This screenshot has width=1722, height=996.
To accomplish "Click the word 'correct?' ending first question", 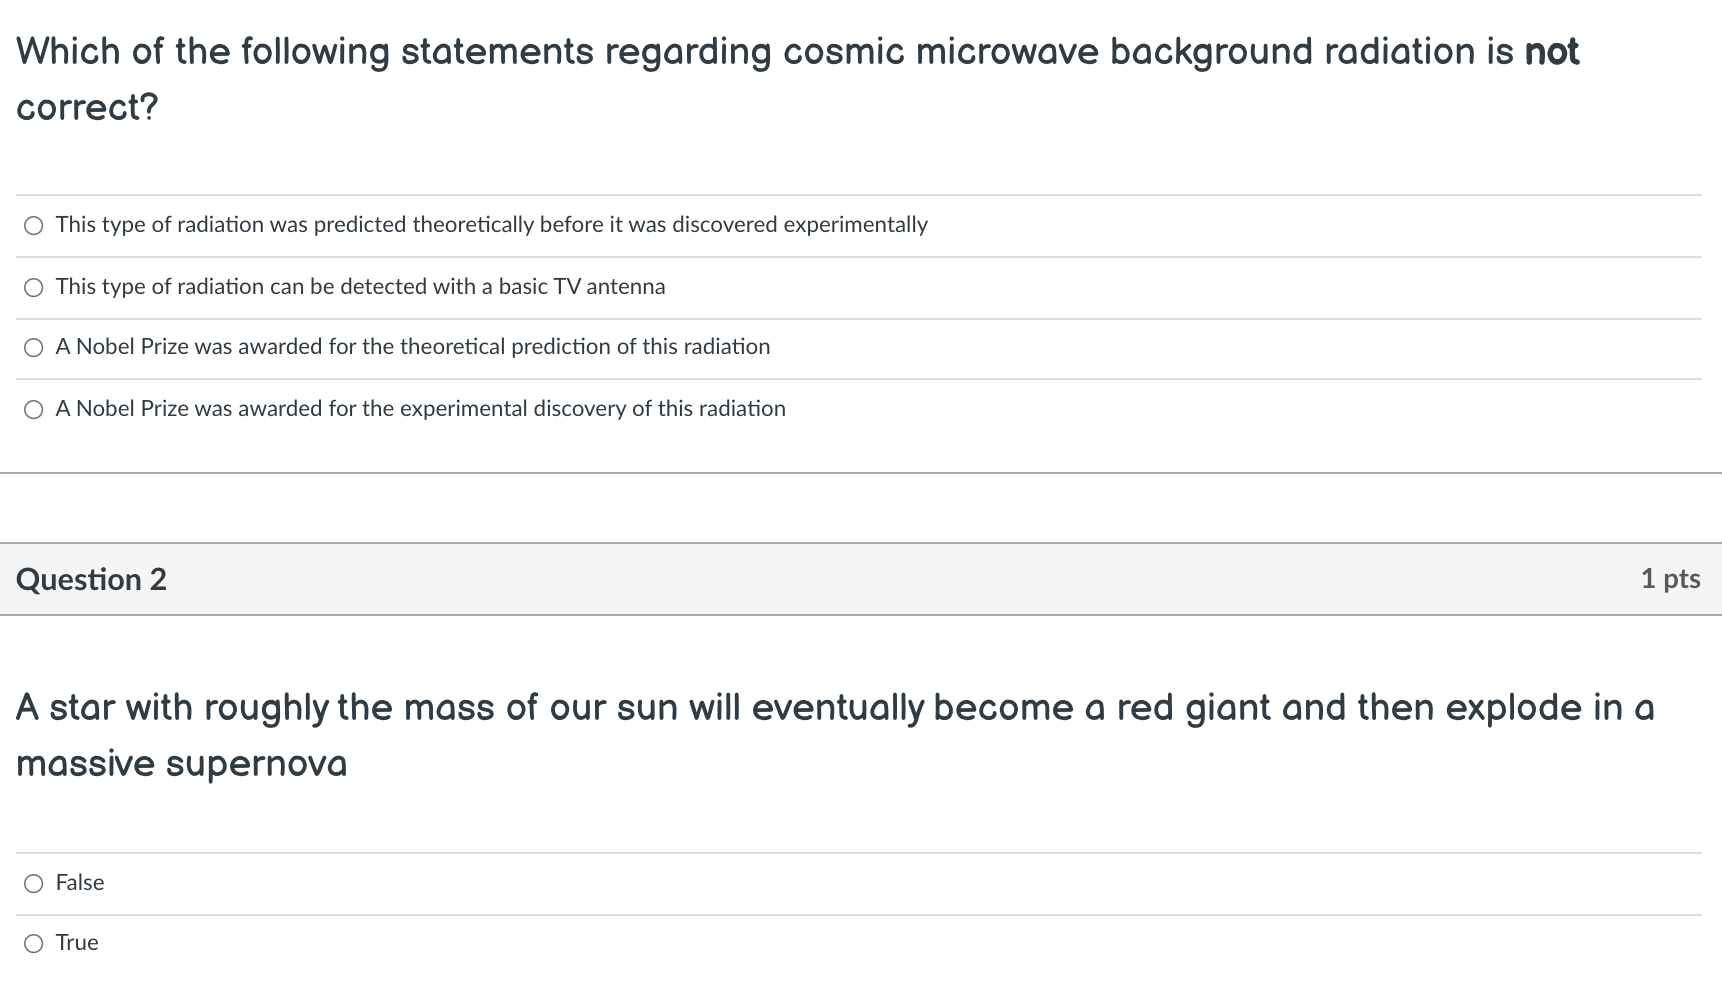I will pos(87,107).
